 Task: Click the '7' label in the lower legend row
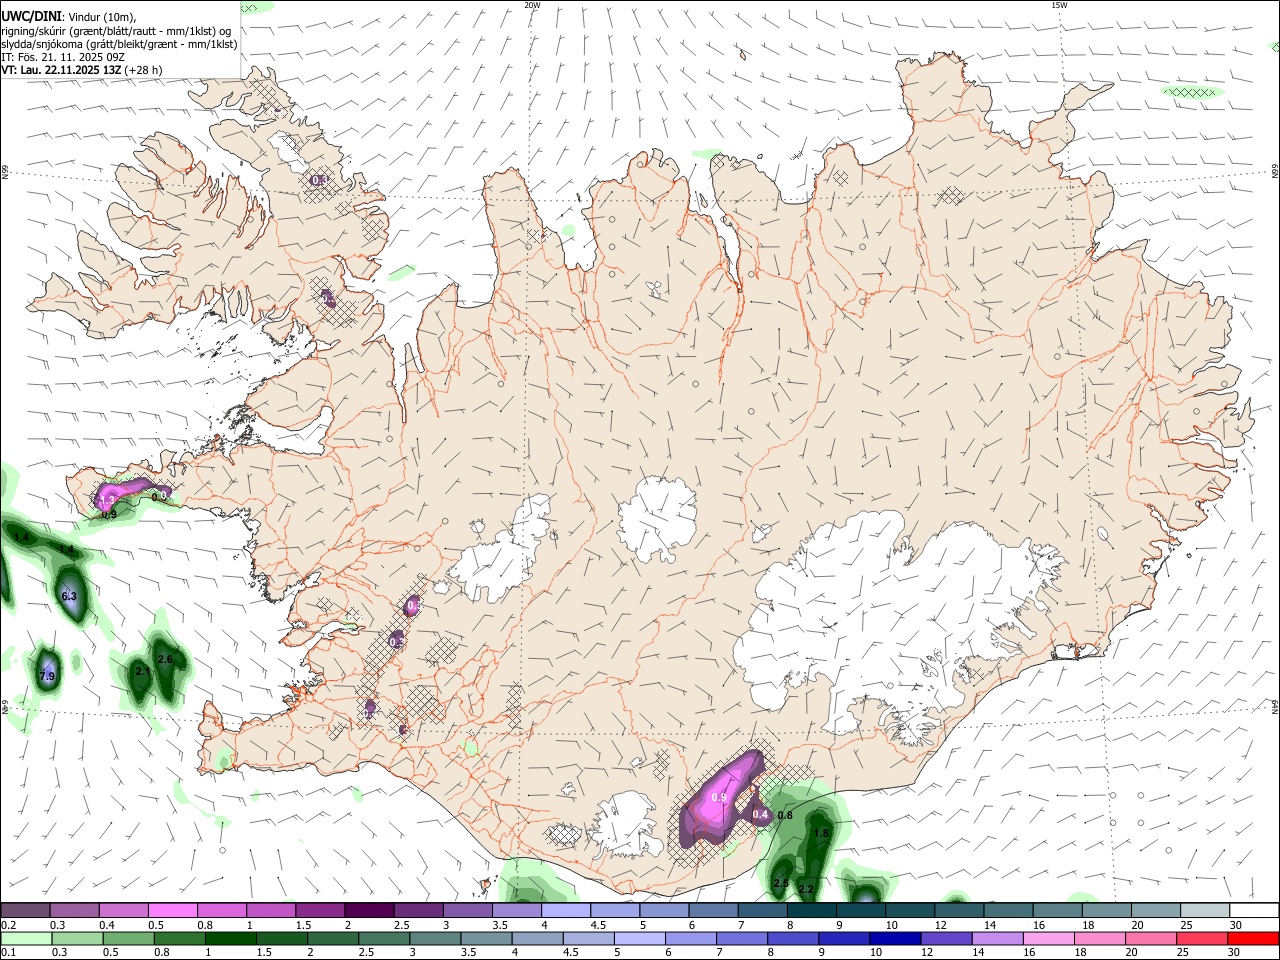719,953
